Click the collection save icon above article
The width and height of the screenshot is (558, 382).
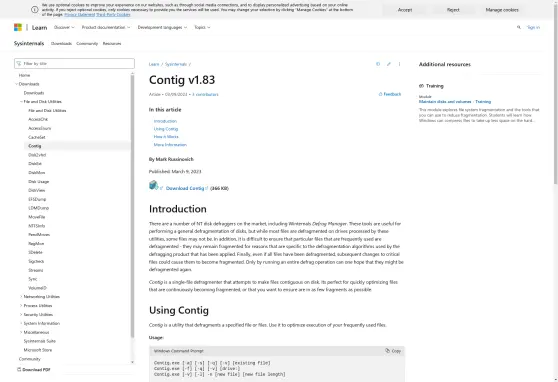coord(378,64)
